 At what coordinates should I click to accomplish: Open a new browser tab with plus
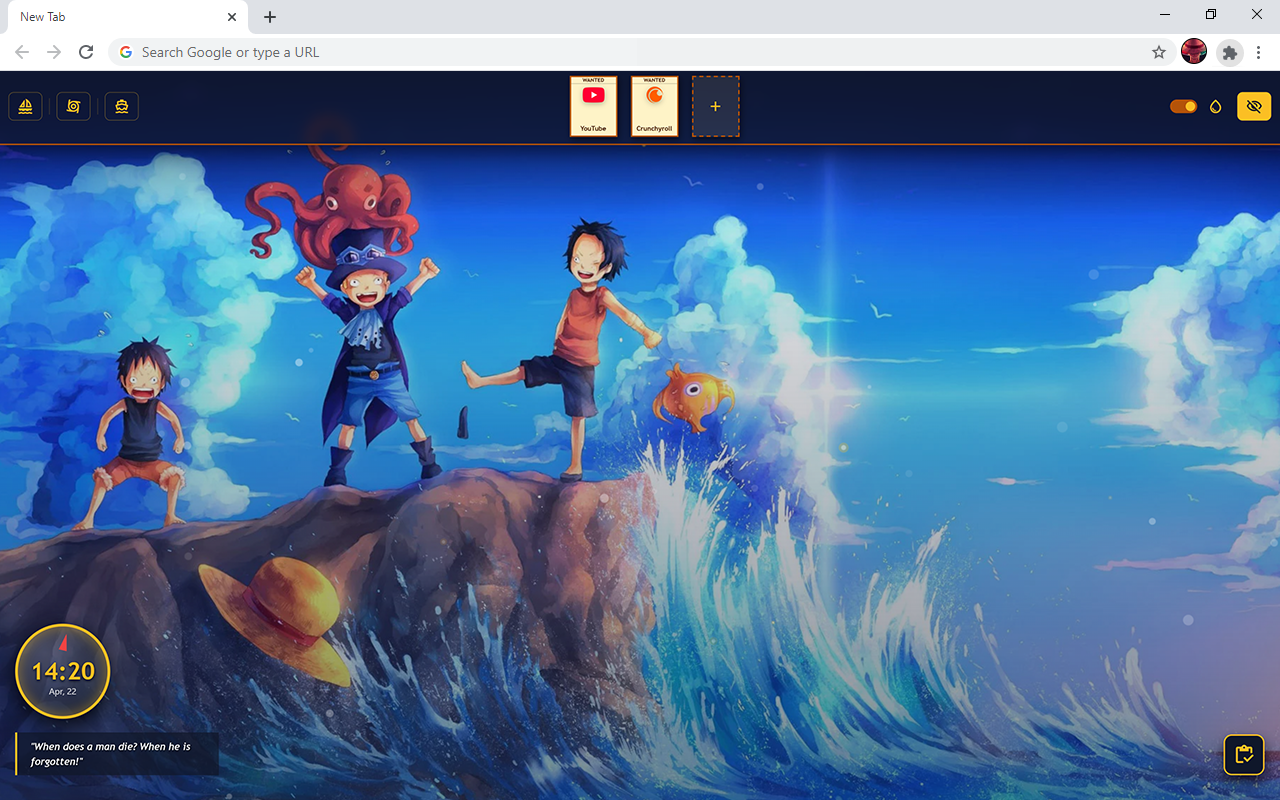tap(270, 17)
